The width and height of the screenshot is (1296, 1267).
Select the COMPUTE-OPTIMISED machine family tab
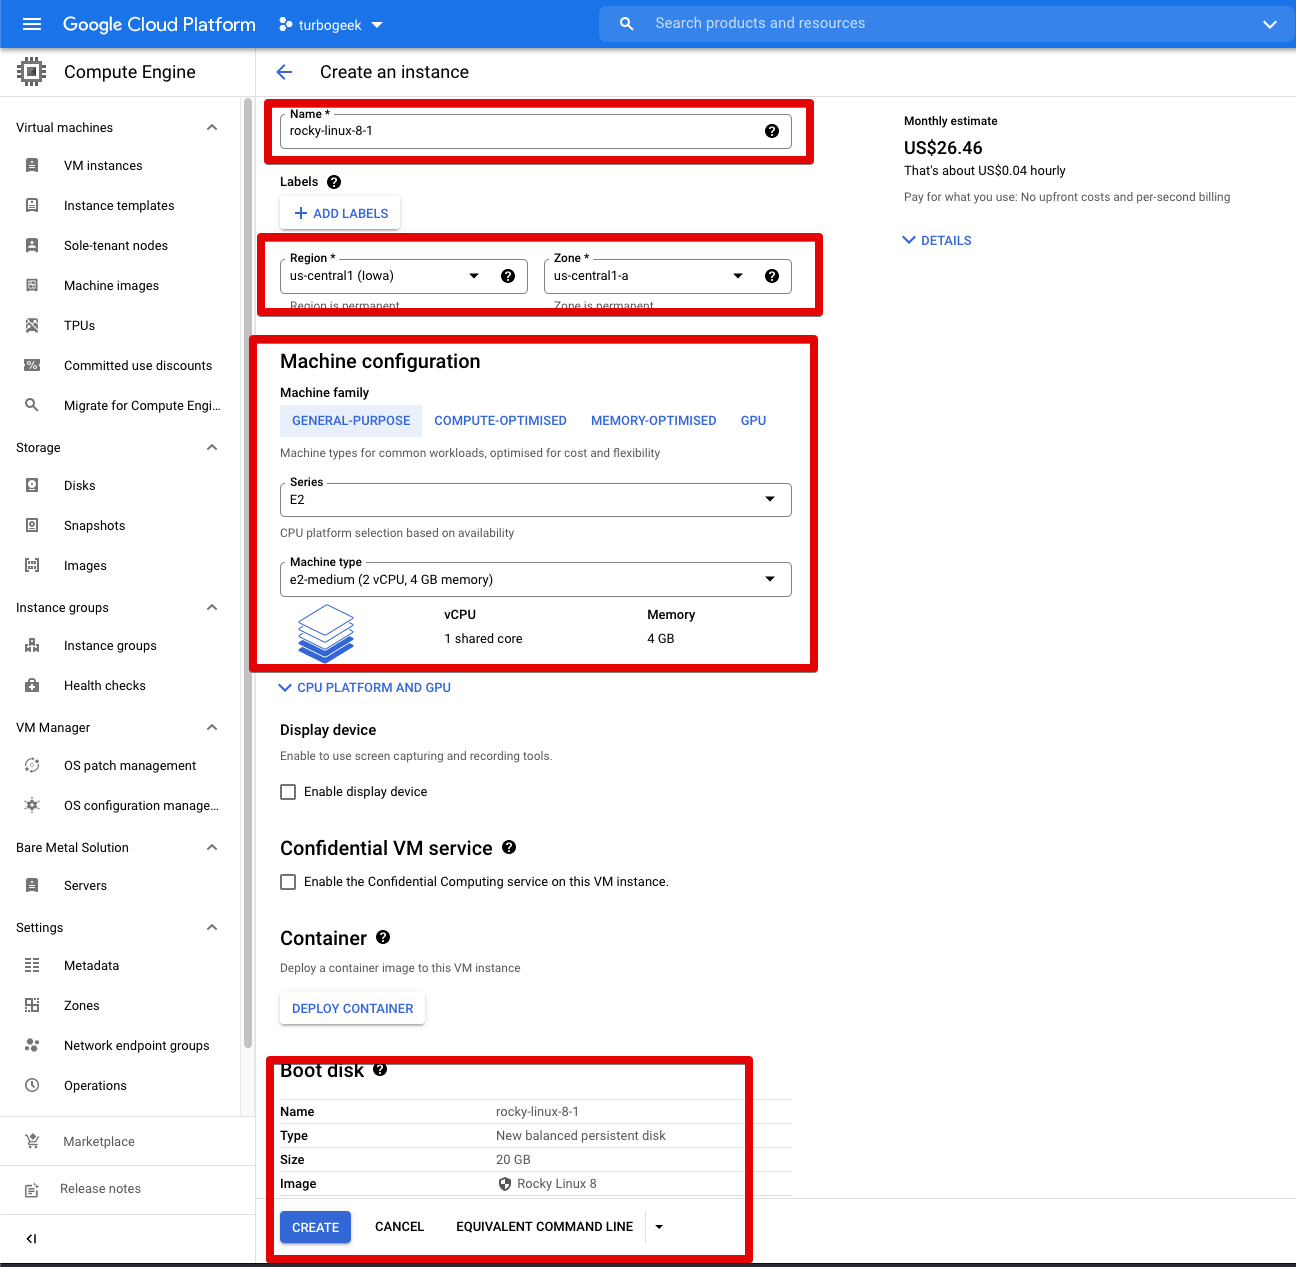pos(500,421)
